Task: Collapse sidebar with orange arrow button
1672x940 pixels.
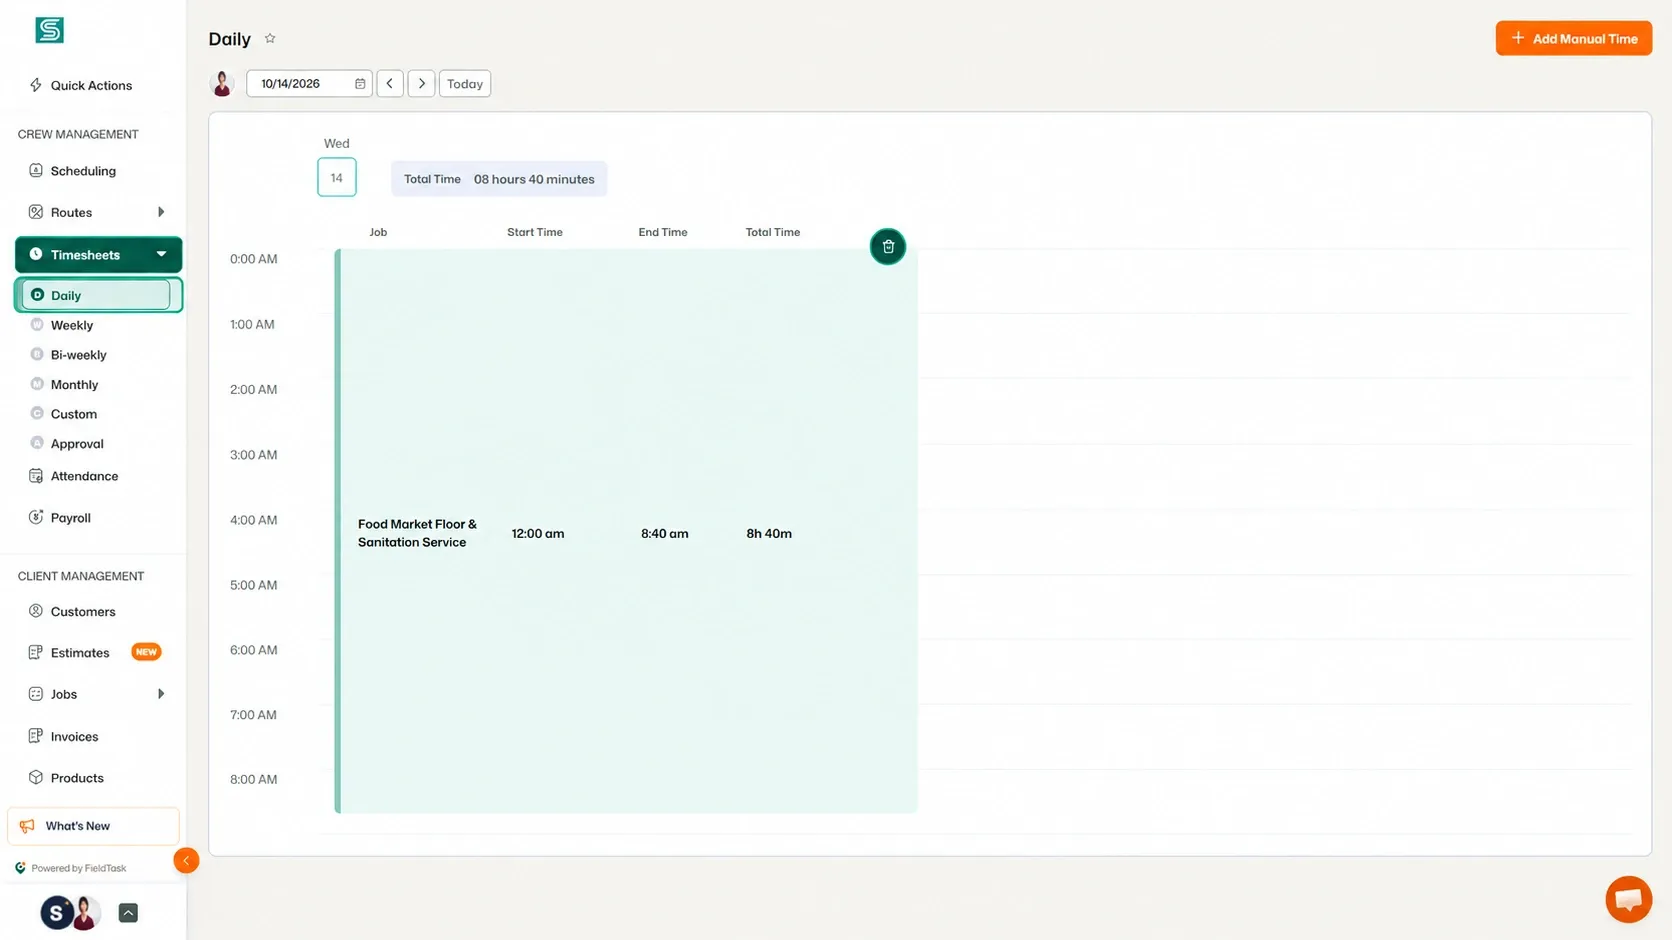Action: coord(186,861)
